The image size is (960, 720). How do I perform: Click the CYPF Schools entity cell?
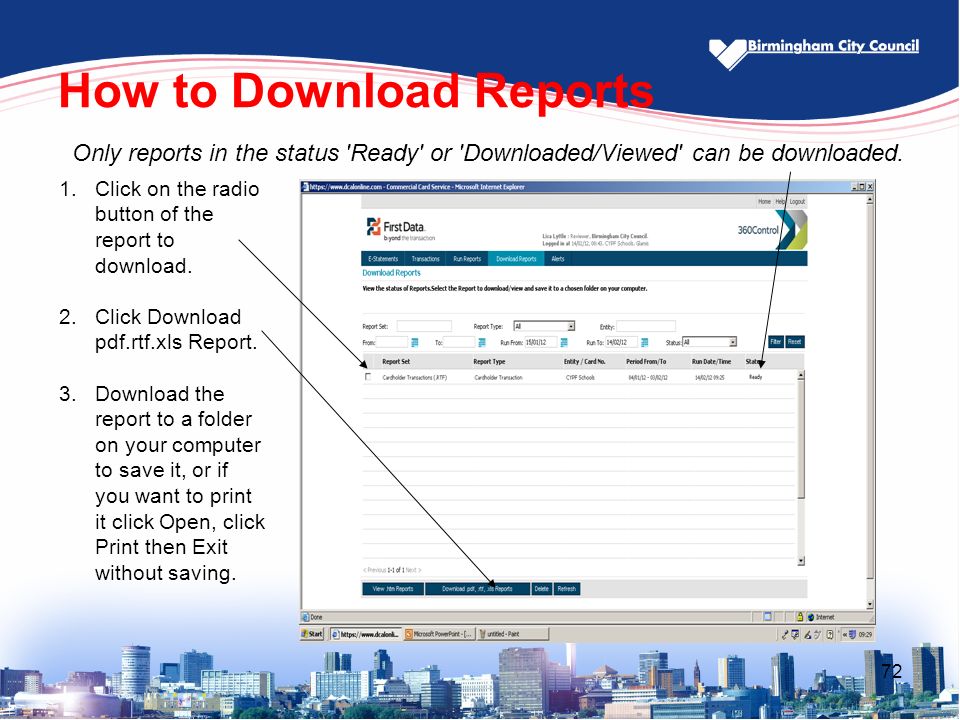pos(580,378)
